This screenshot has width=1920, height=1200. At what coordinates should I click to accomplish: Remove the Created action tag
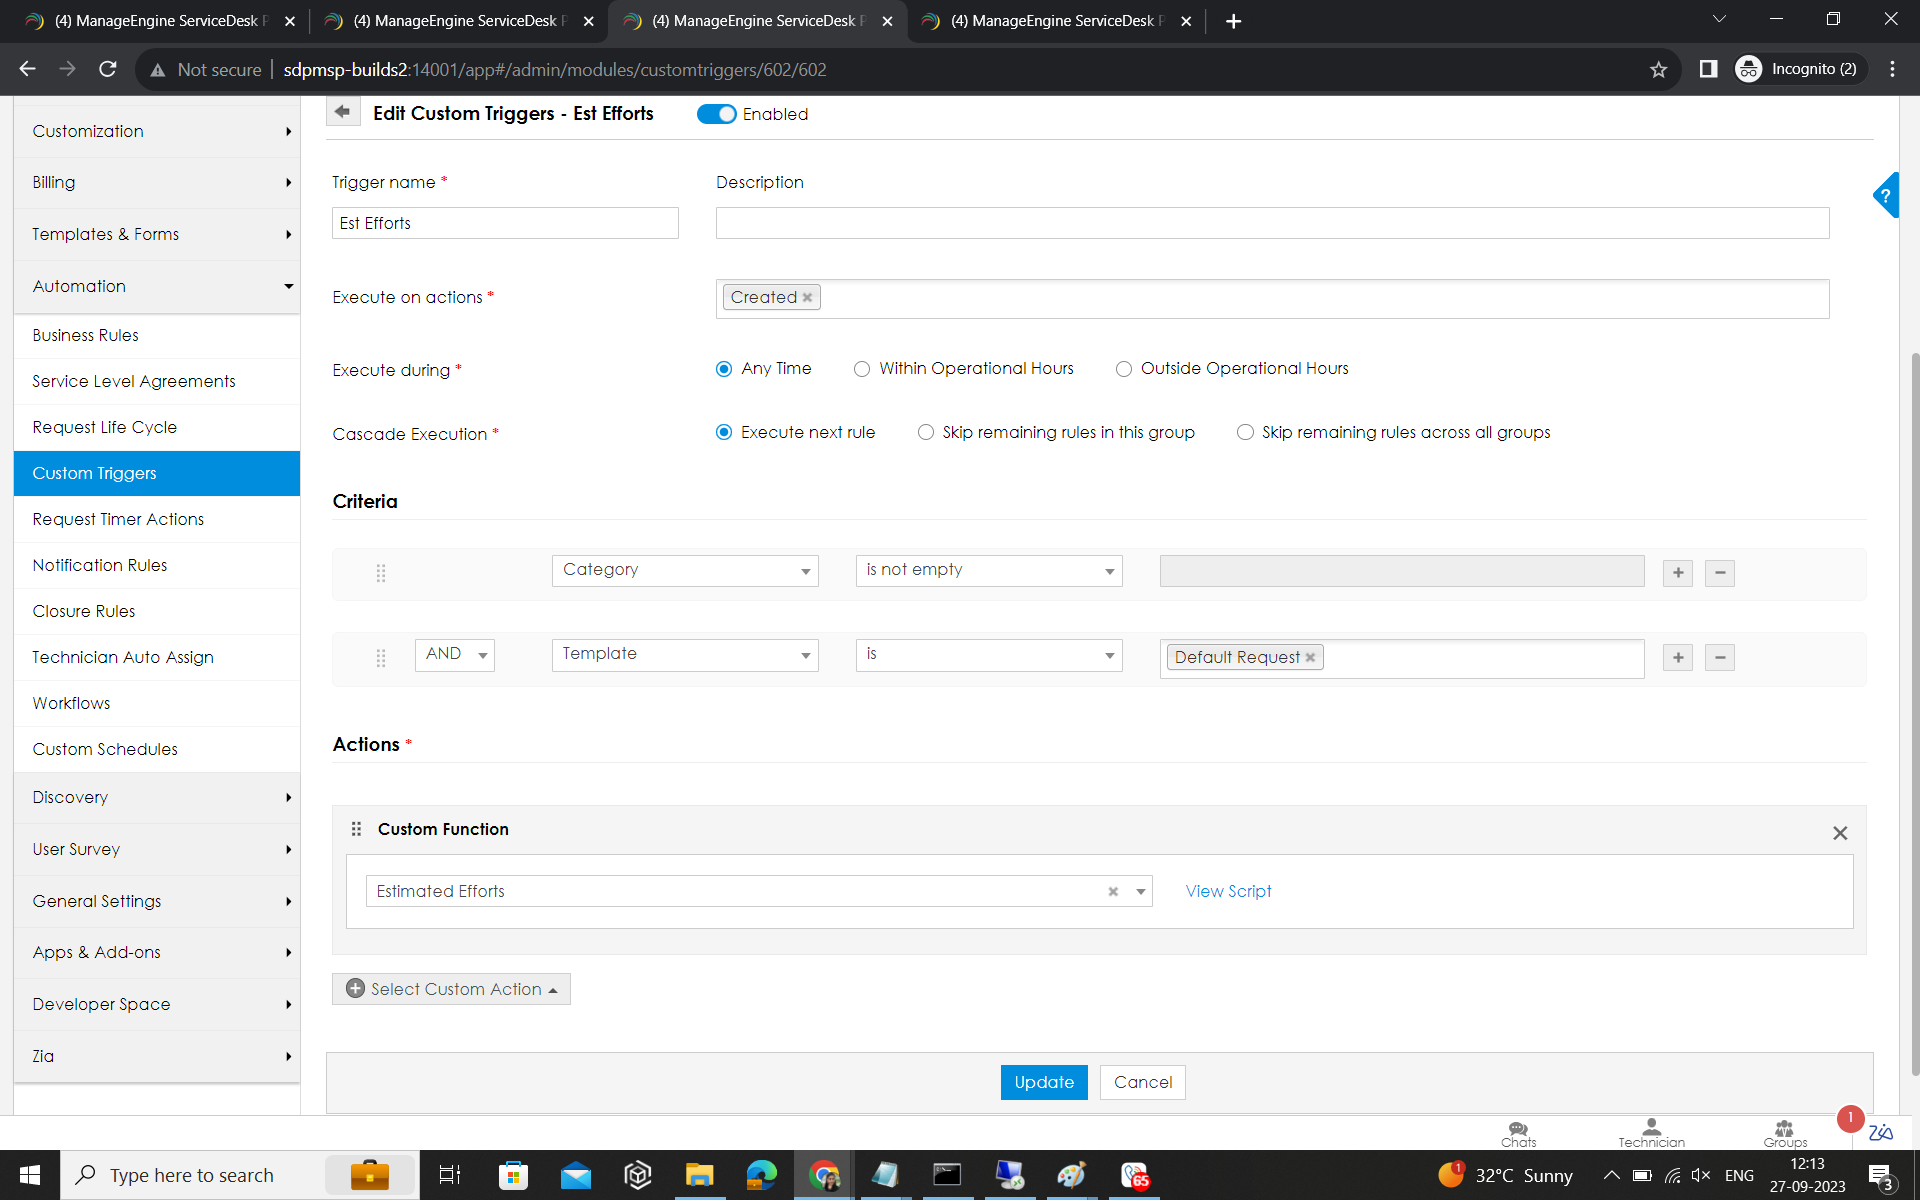point(807,298)
